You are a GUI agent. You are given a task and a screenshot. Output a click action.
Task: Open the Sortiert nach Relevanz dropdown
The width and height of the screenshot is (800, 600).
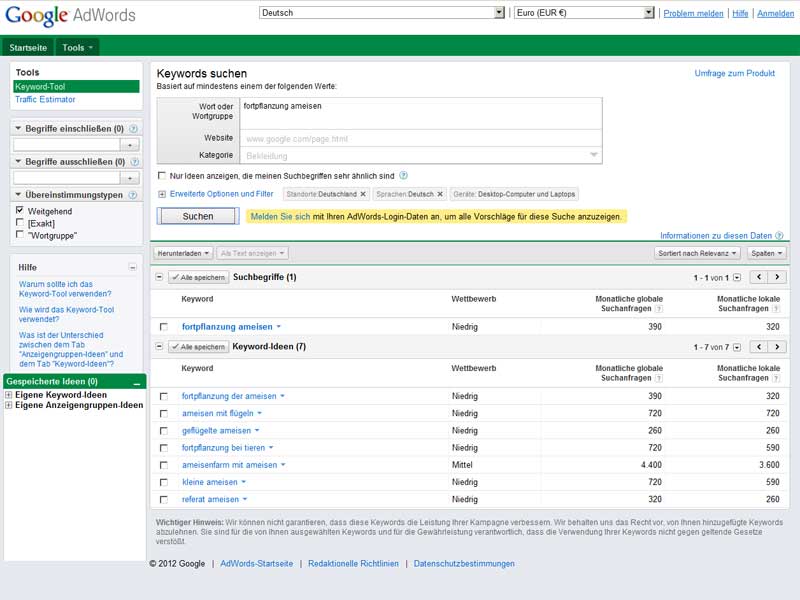point(698,254)
